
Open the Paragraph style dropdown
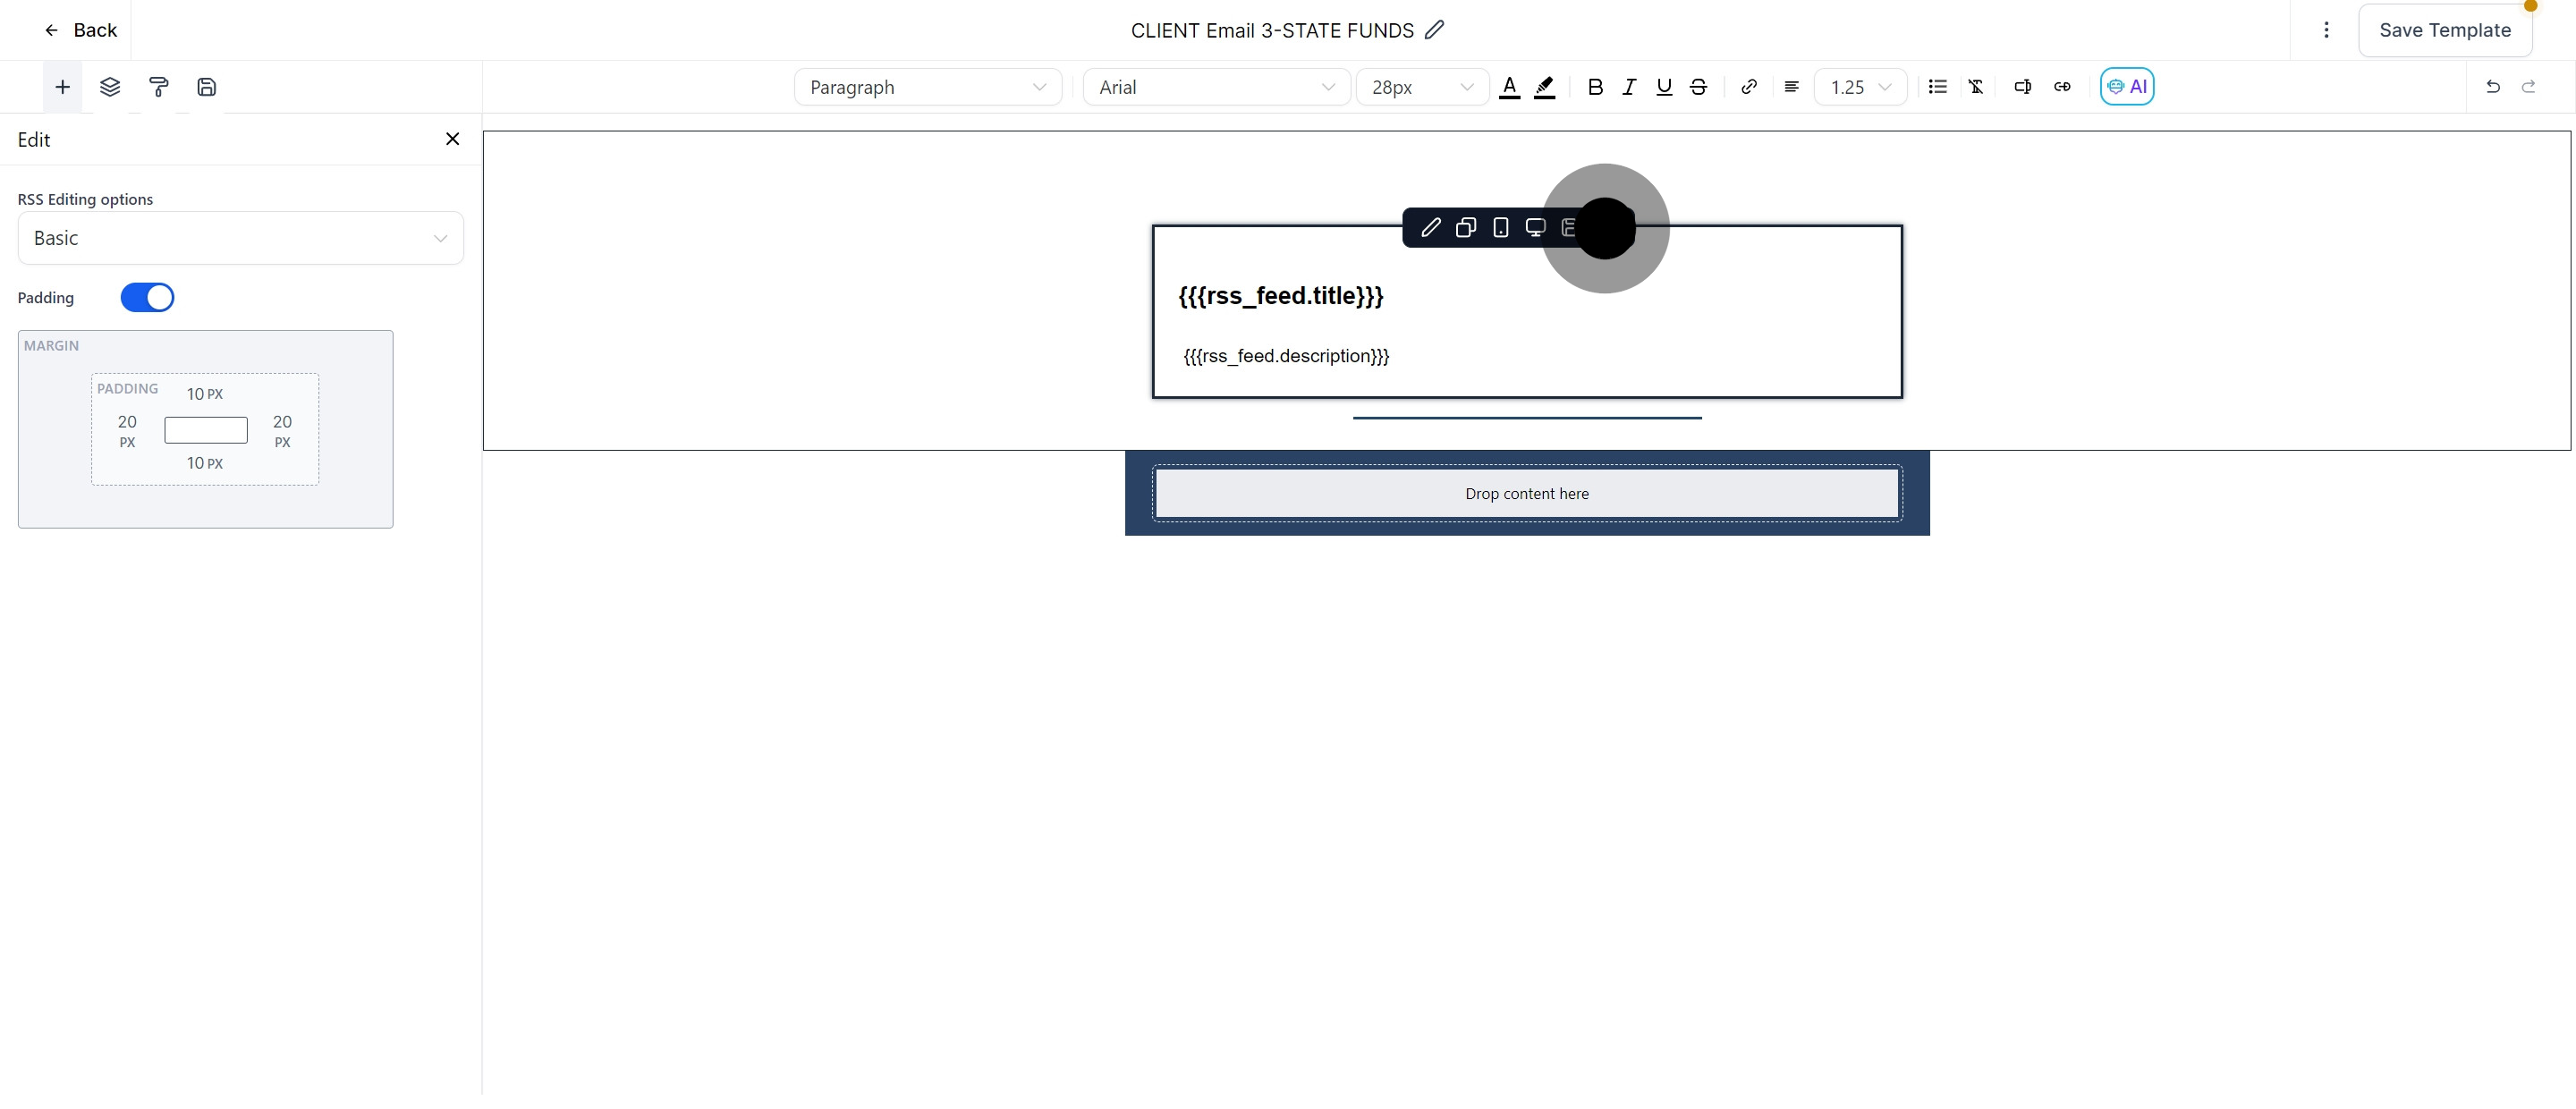[x=927, y=87]
